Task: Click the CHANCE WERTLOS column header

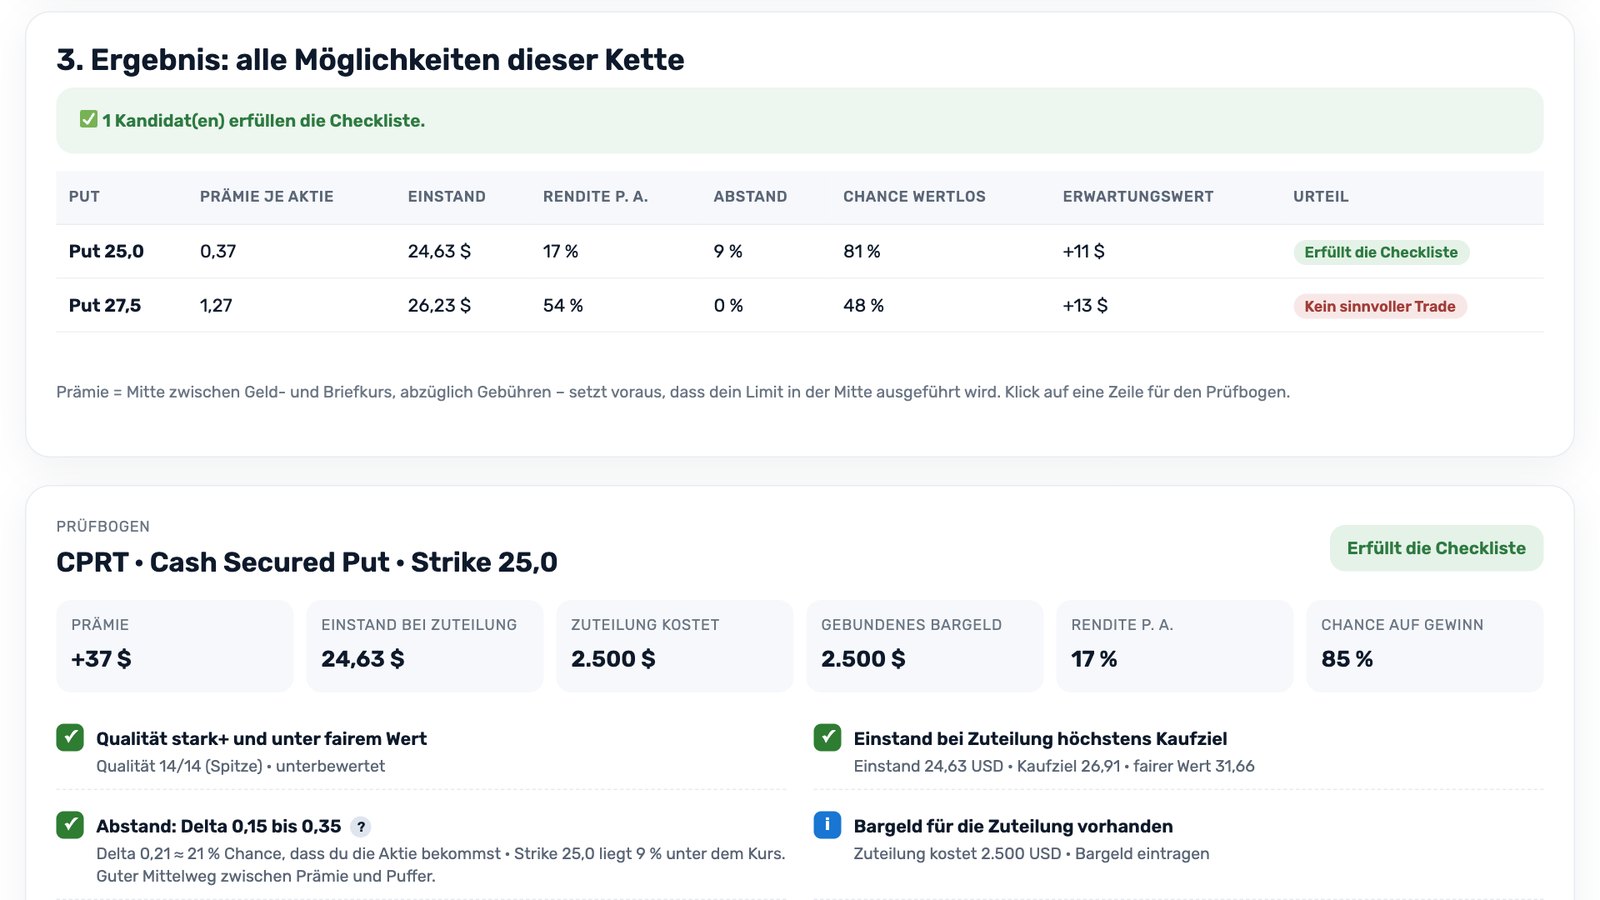Action: 914,197
